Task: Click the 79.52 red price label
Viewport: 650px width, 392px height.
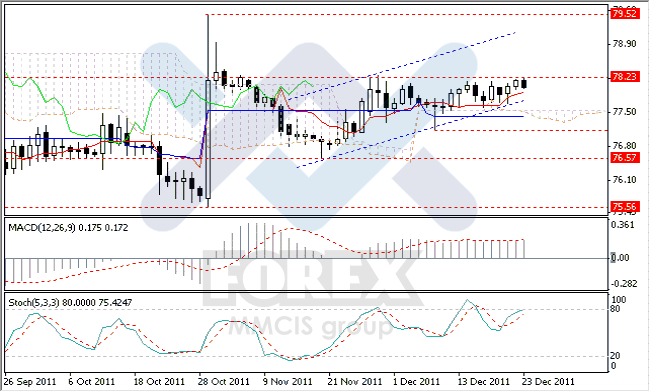Action: pos(624,14)
